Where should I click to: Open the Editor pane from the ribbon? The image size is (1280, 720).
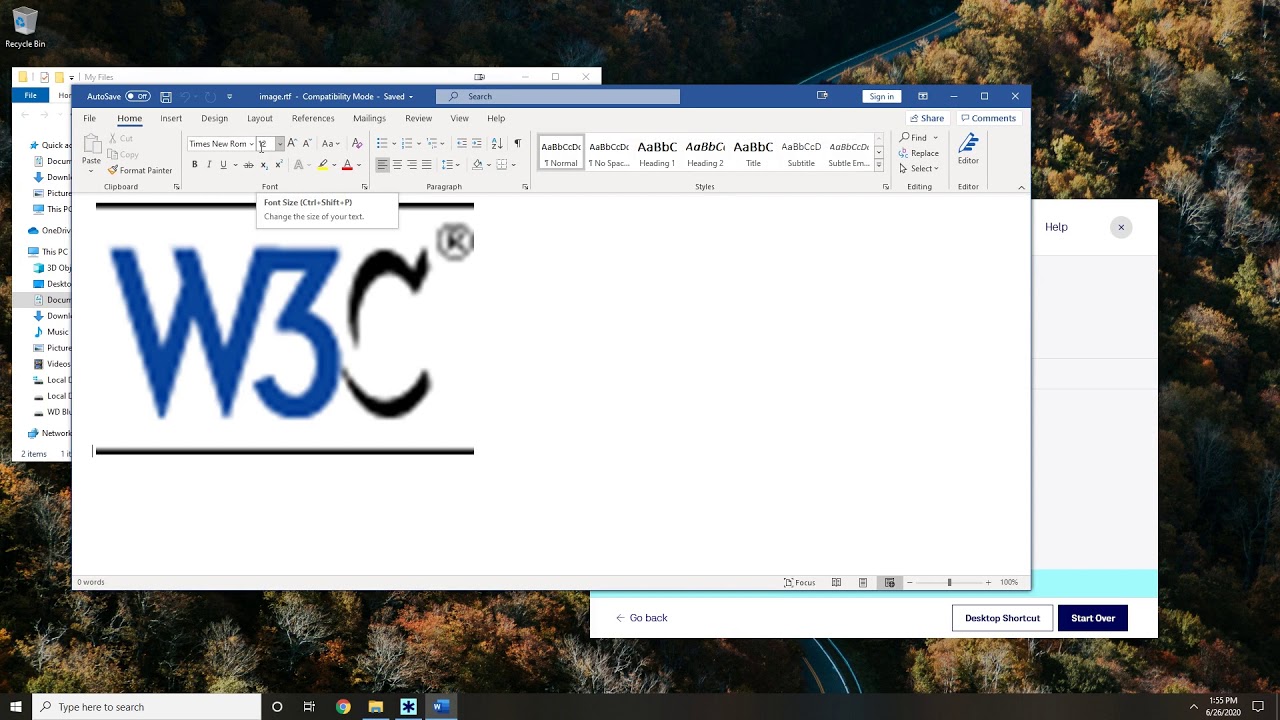[968, 148]
